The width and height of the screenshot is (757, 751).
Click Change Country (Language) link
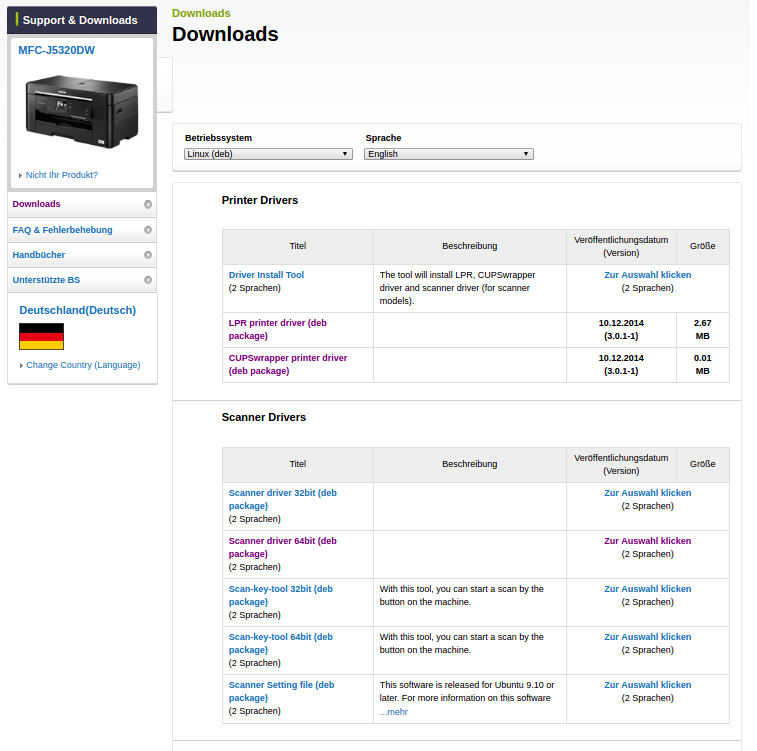84,365
